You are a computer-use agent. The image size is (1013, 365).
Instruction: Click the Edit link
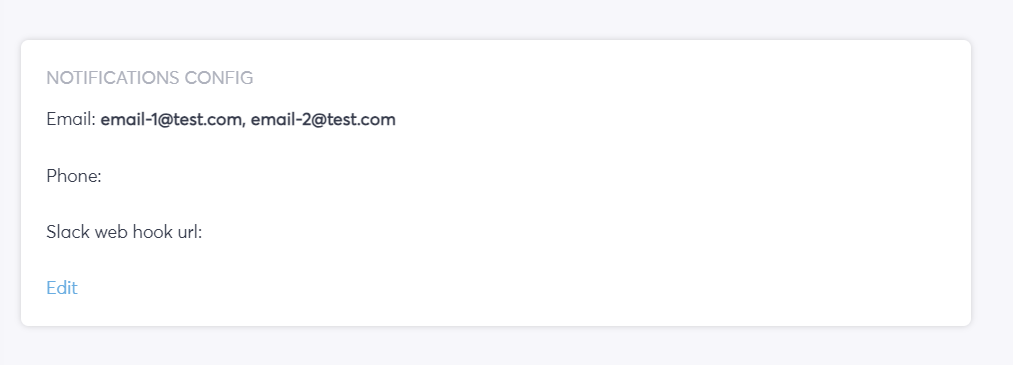coord(62,287)
